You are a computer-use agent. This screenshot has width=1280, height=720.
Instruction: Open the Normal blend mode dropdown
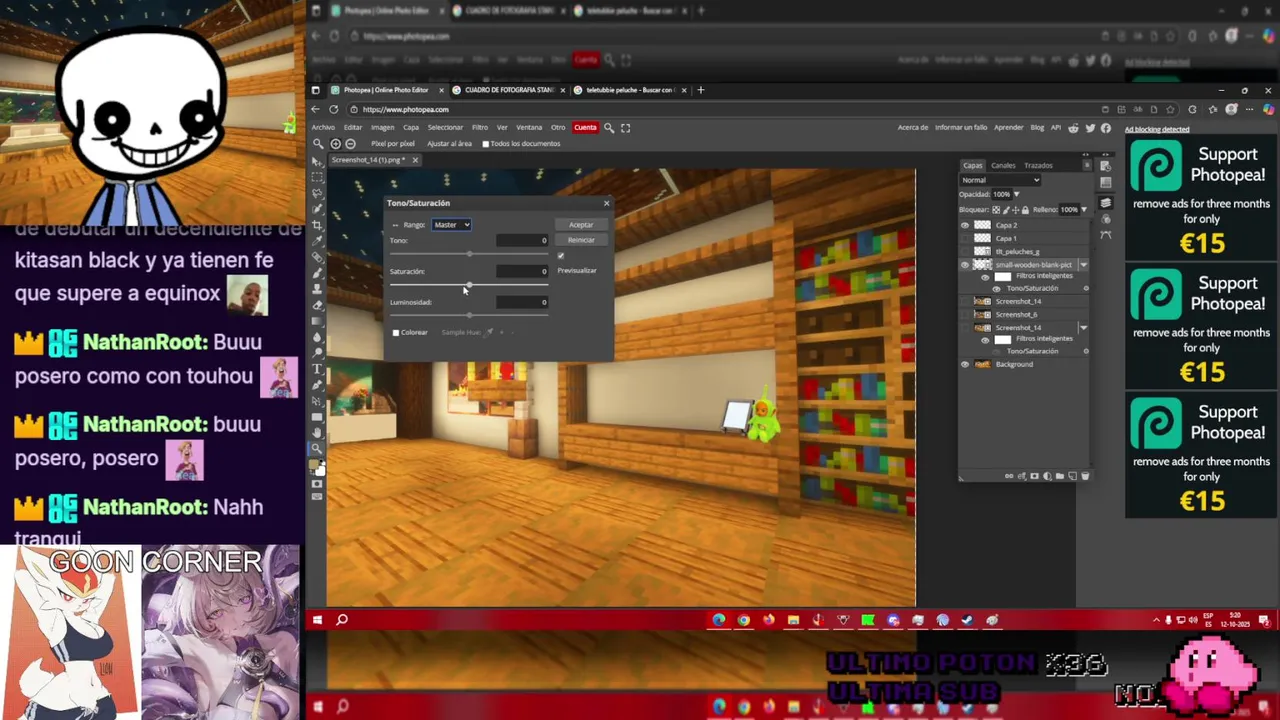(x=1000, y=180)
